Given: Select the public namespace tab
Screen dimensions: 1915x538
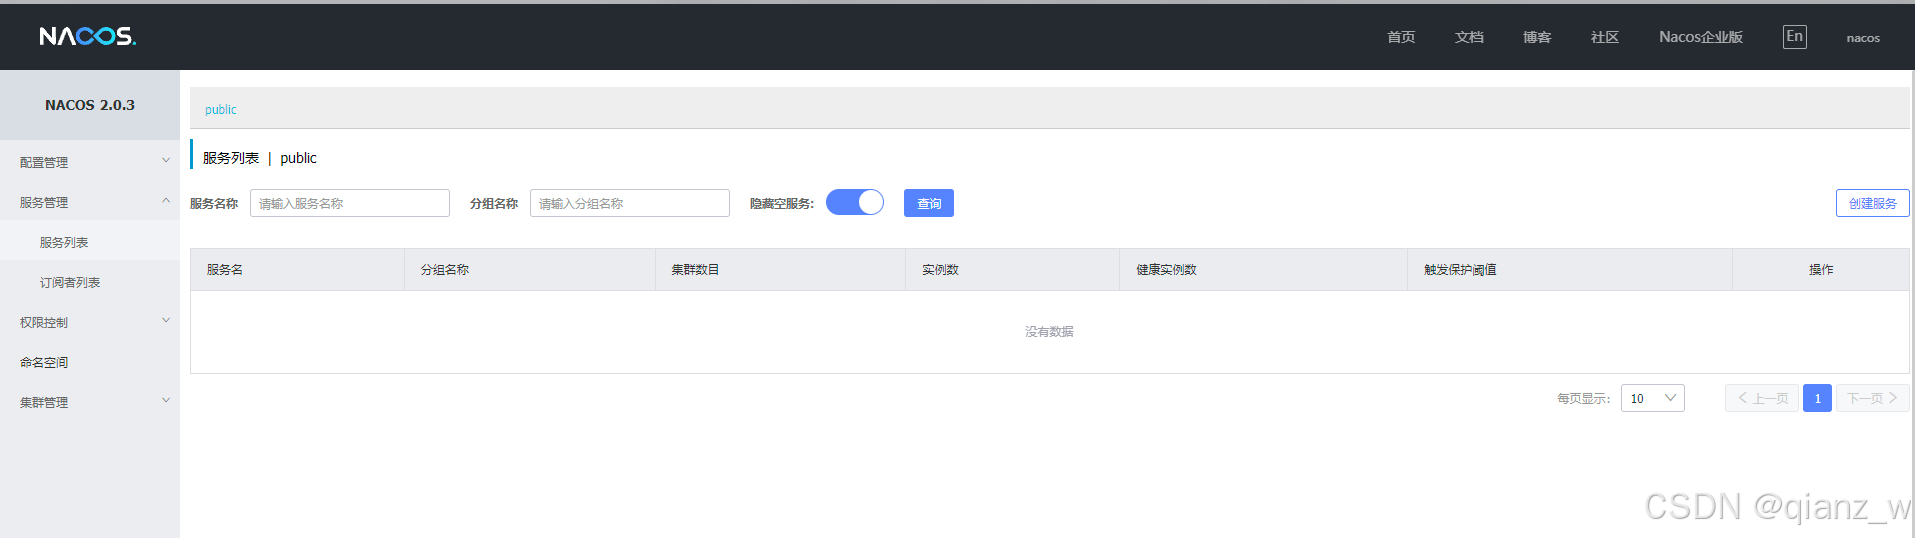Looking at the screenshot, I should (x=220, y=109).
